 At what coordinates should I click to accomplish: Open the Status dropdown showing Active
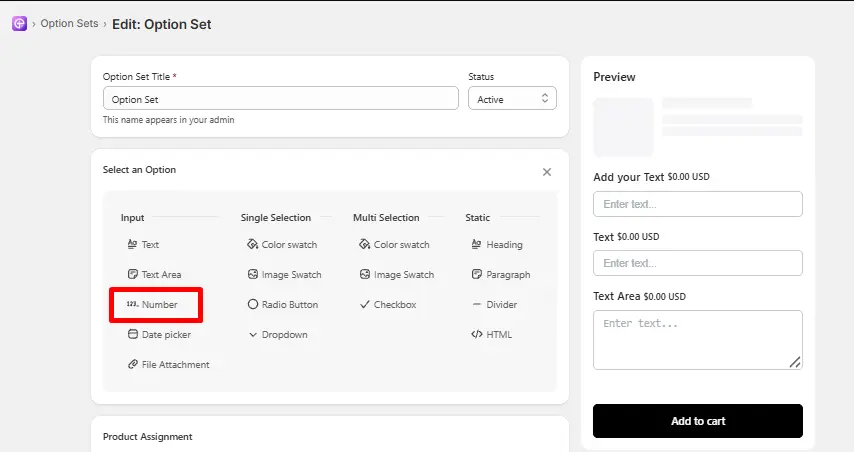512,98
